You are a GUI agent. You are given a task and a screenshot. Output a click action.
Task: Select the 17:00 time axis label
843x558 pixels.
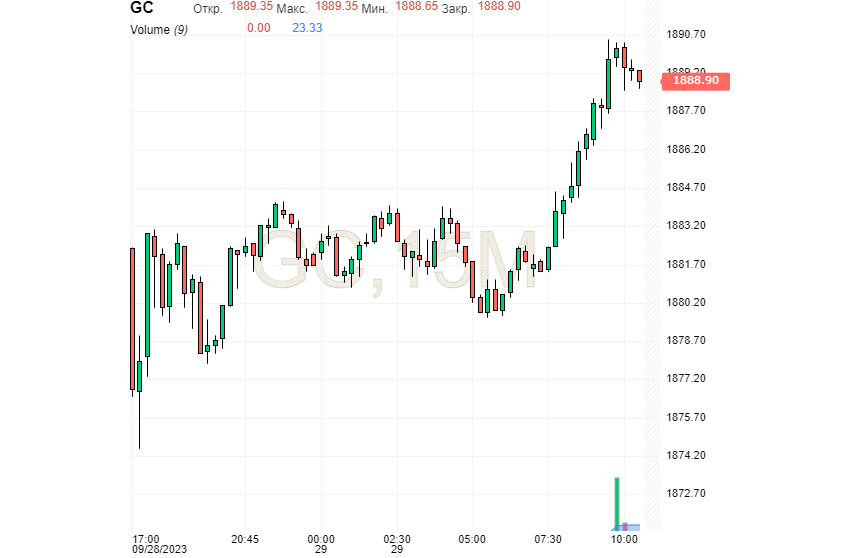pos(145,538)
